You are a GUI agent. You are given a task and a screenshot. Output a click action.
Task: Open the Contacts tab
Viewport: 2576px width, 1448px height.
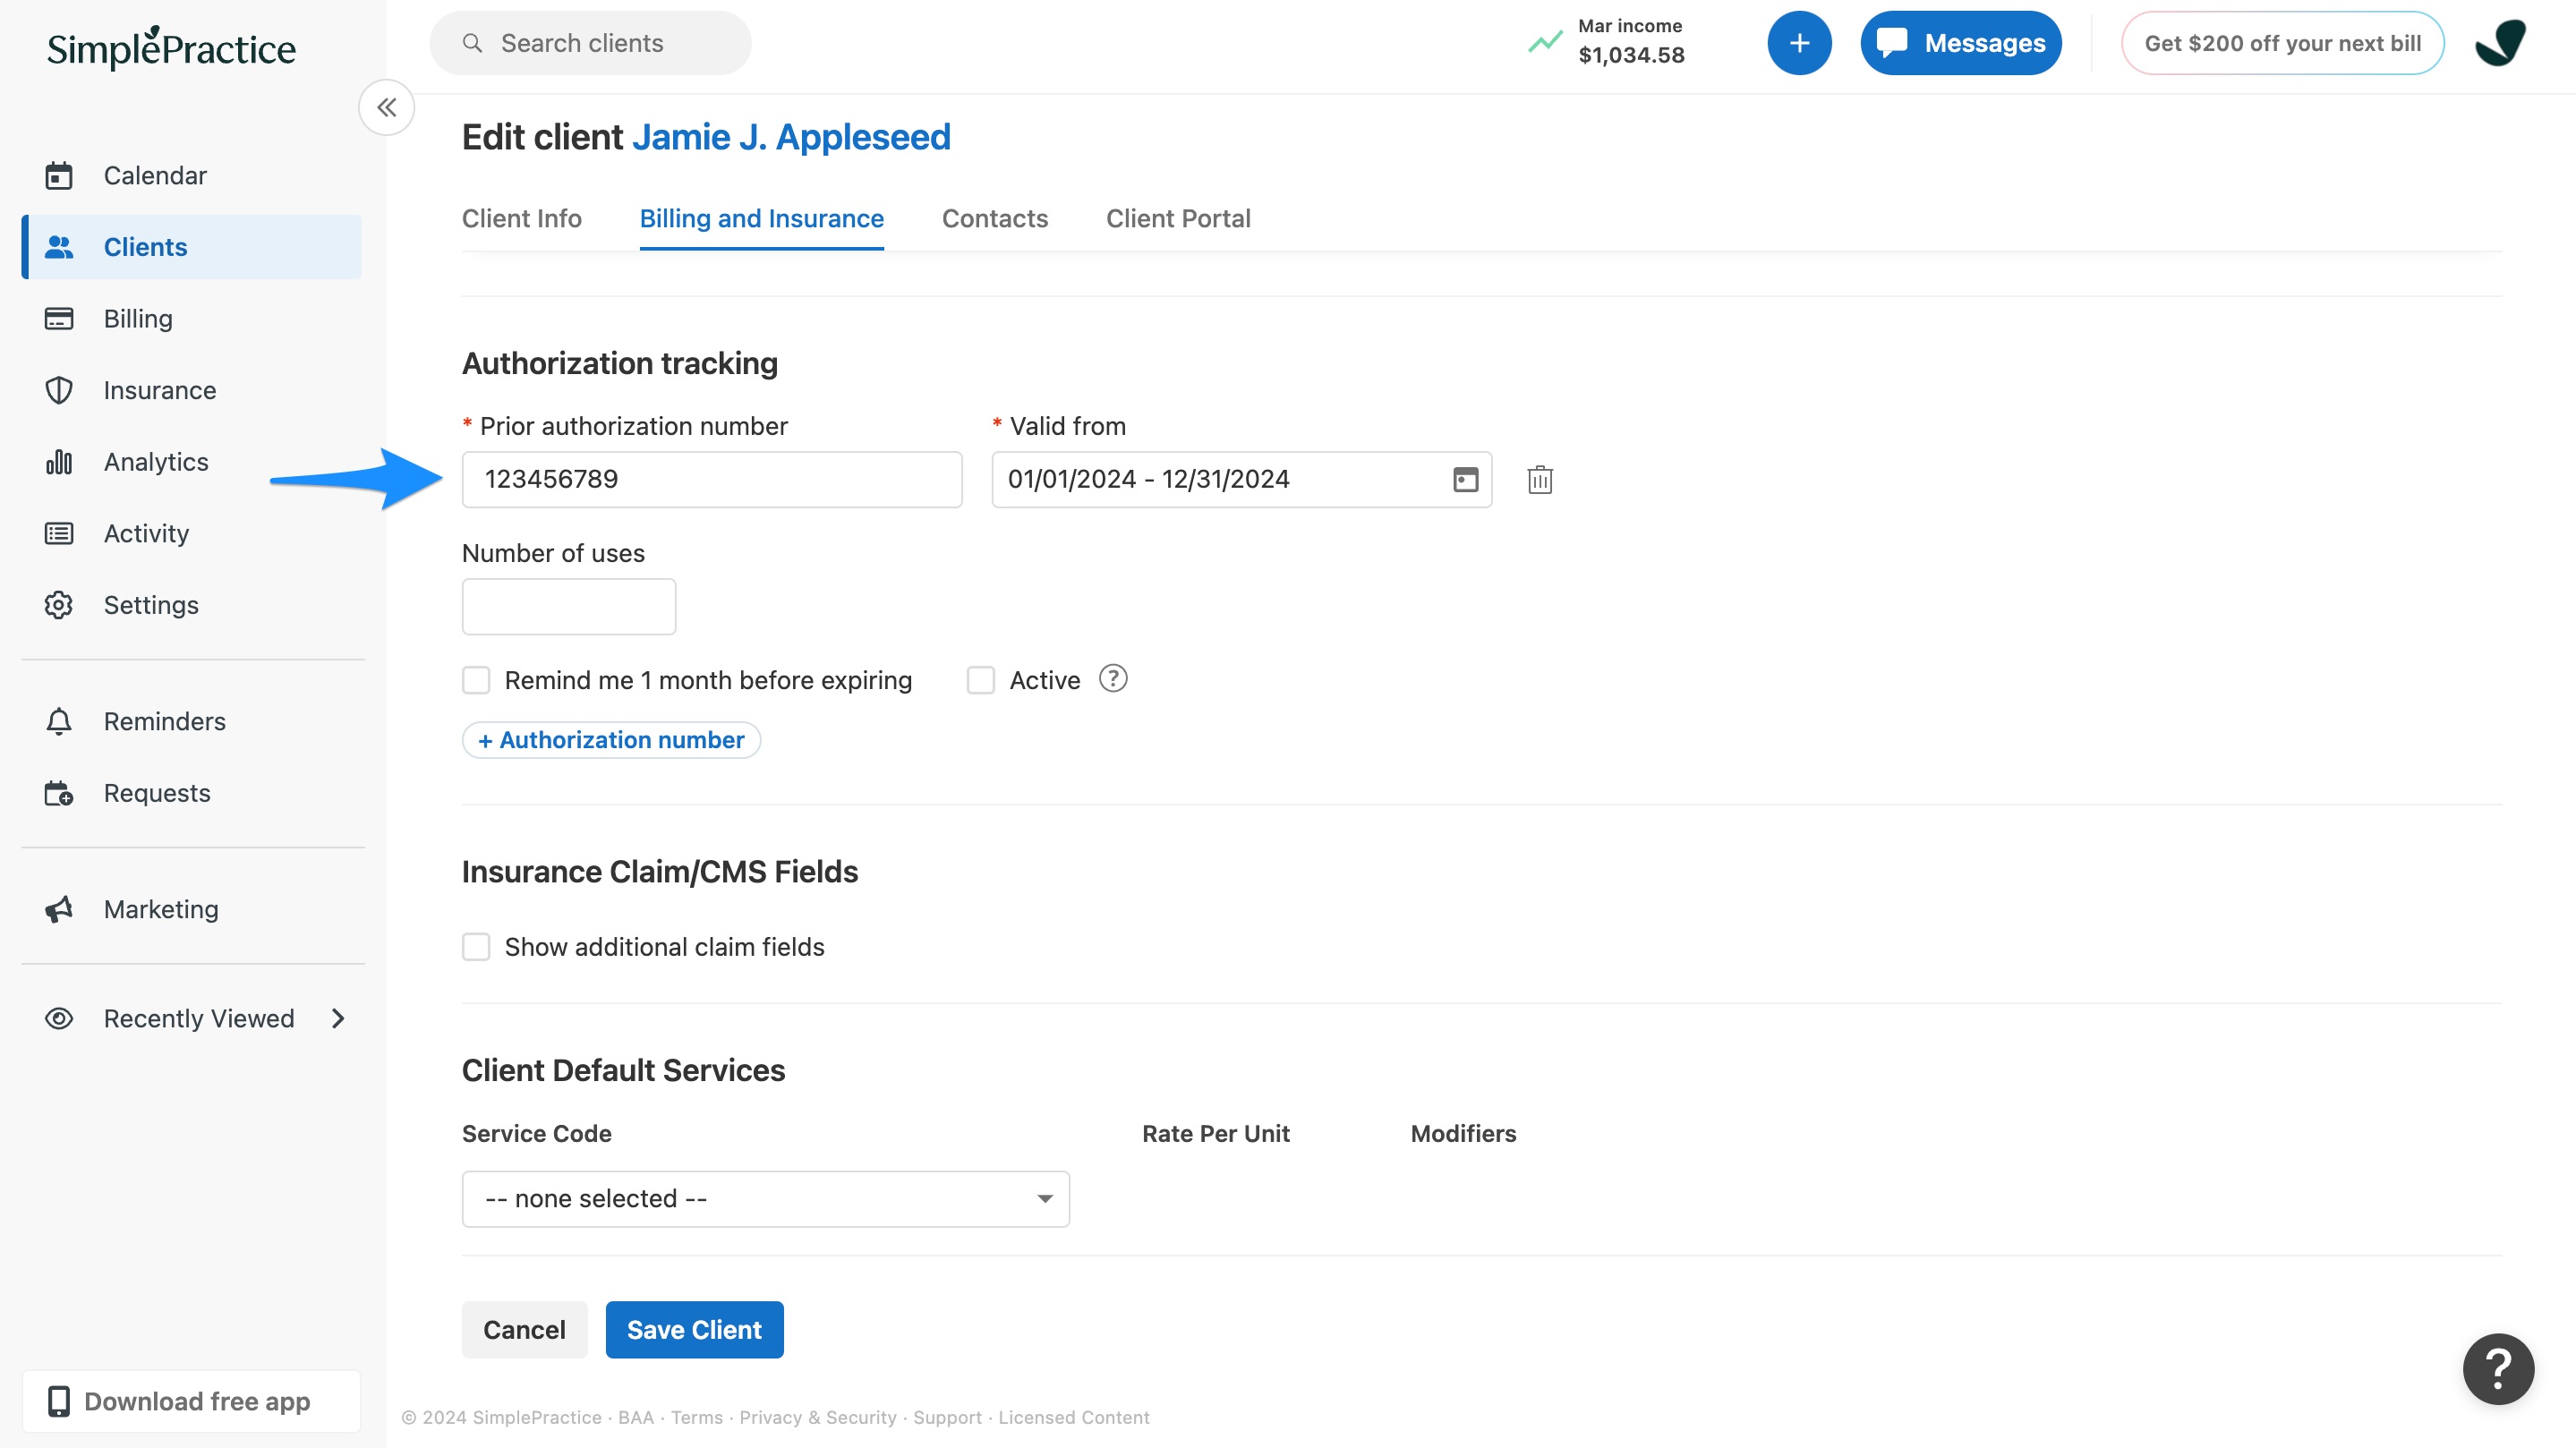click(994, 218)
